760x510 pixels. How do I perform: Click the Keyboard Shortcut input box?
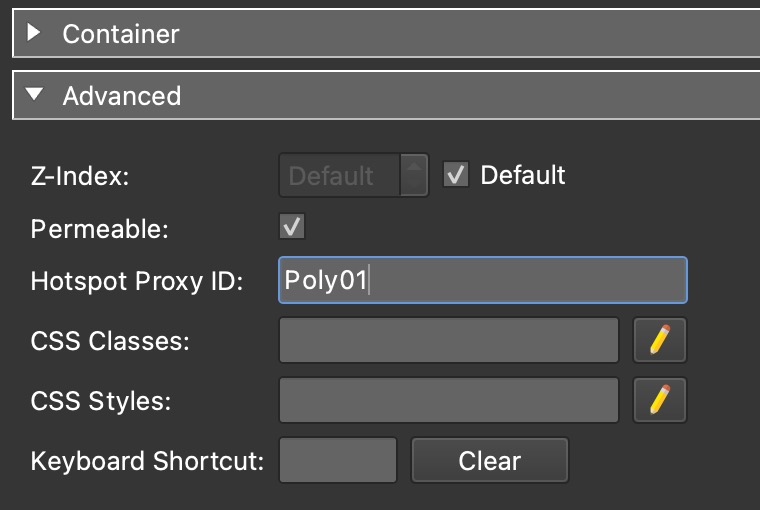(x=338, y=461)
